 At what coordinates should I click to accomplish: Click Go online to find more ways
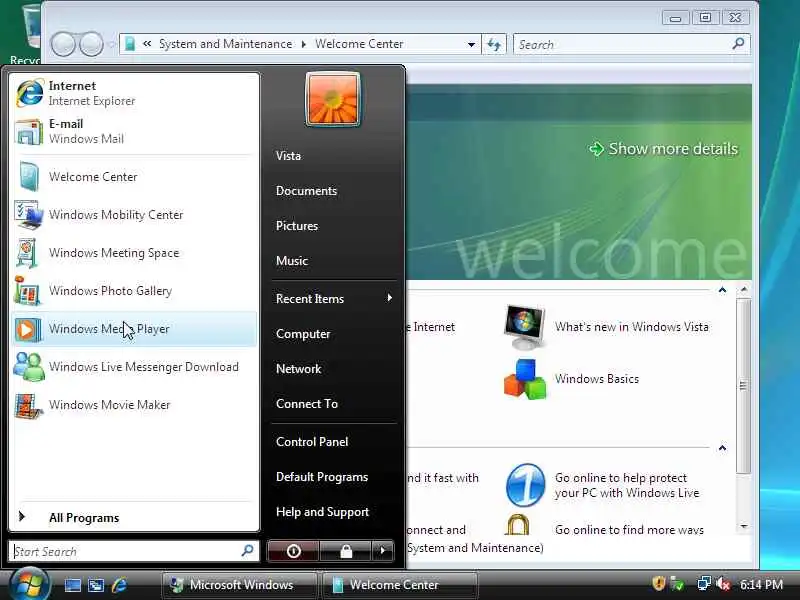629,530
